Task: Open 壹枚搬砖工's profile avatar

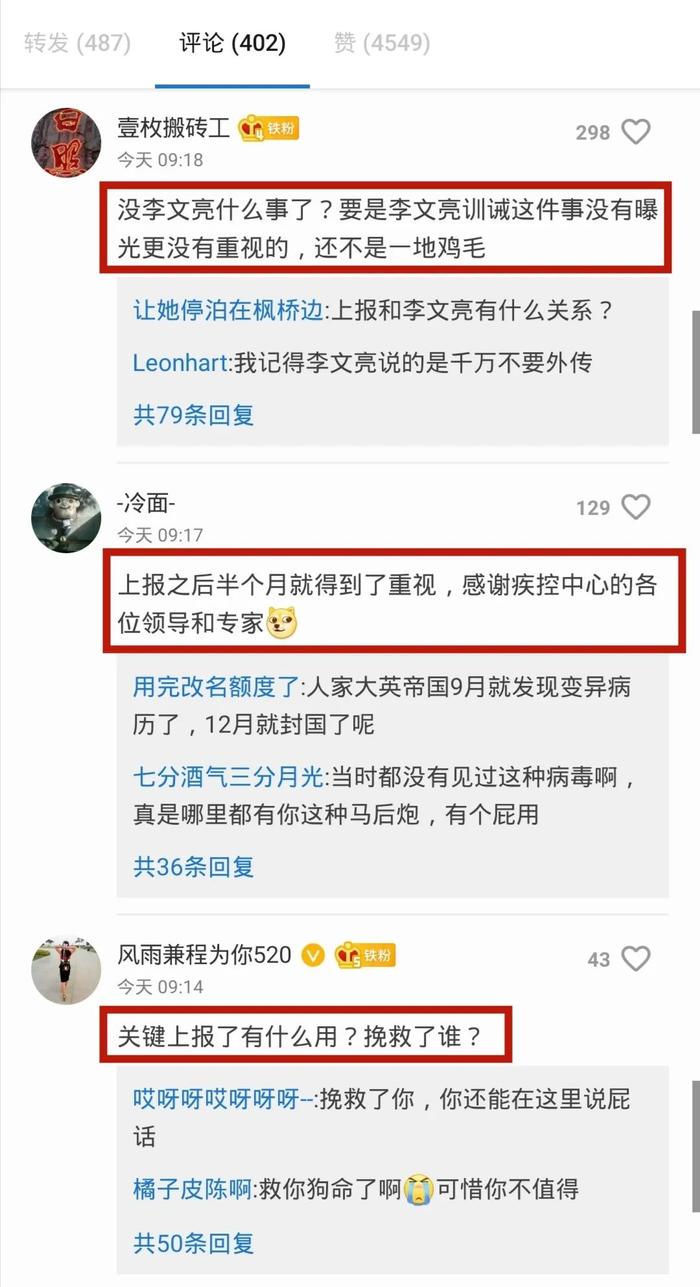Action: point(67,143)
